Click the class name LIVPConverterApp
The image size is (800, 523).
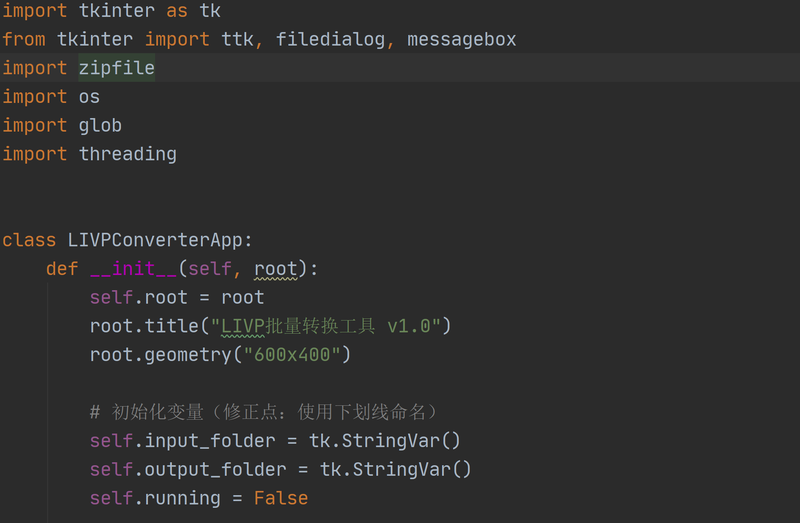coord(155,240)
